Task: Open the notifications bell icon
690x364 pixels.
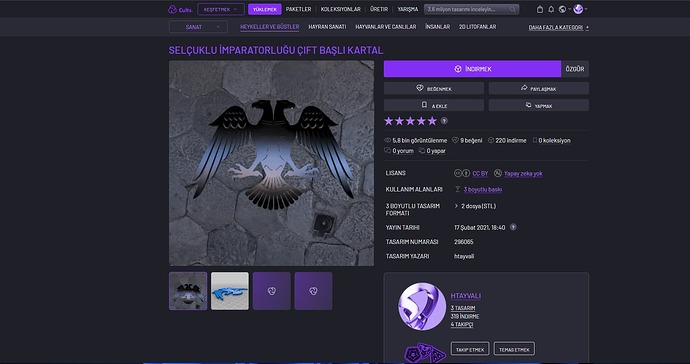Action: pyautogui.click(x=551, y=9)
